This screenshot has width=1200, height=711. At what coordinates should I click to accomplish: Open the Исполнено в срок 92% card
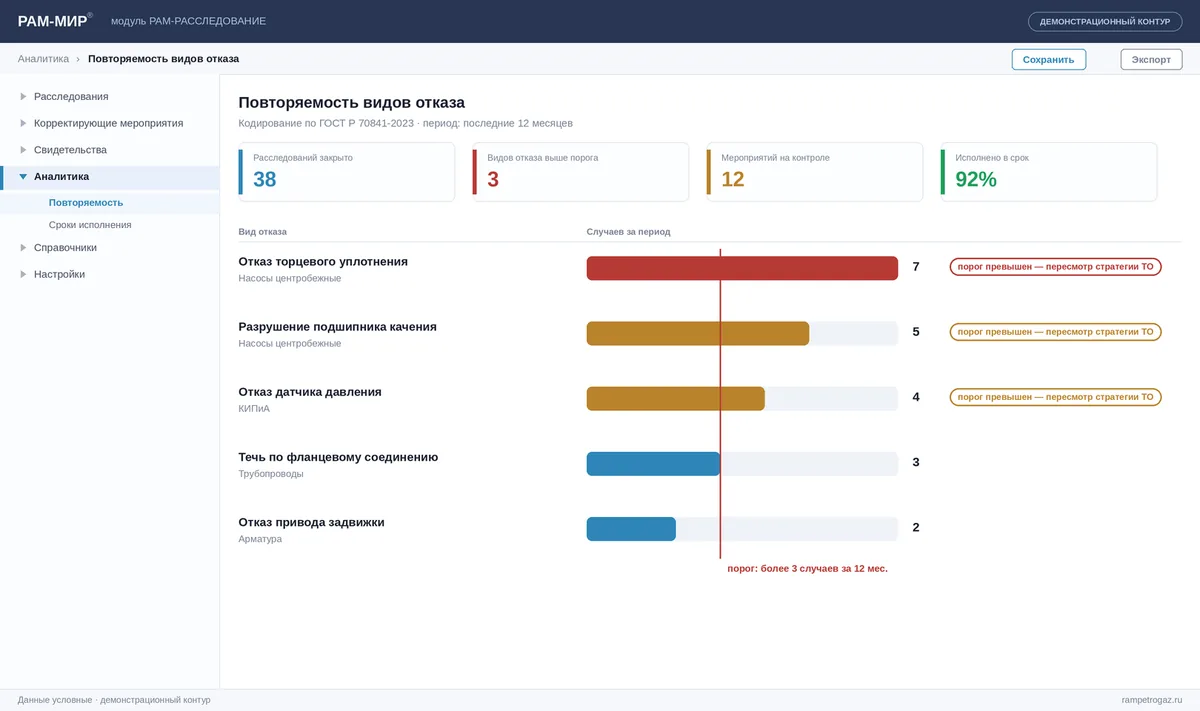point(1049,172)
